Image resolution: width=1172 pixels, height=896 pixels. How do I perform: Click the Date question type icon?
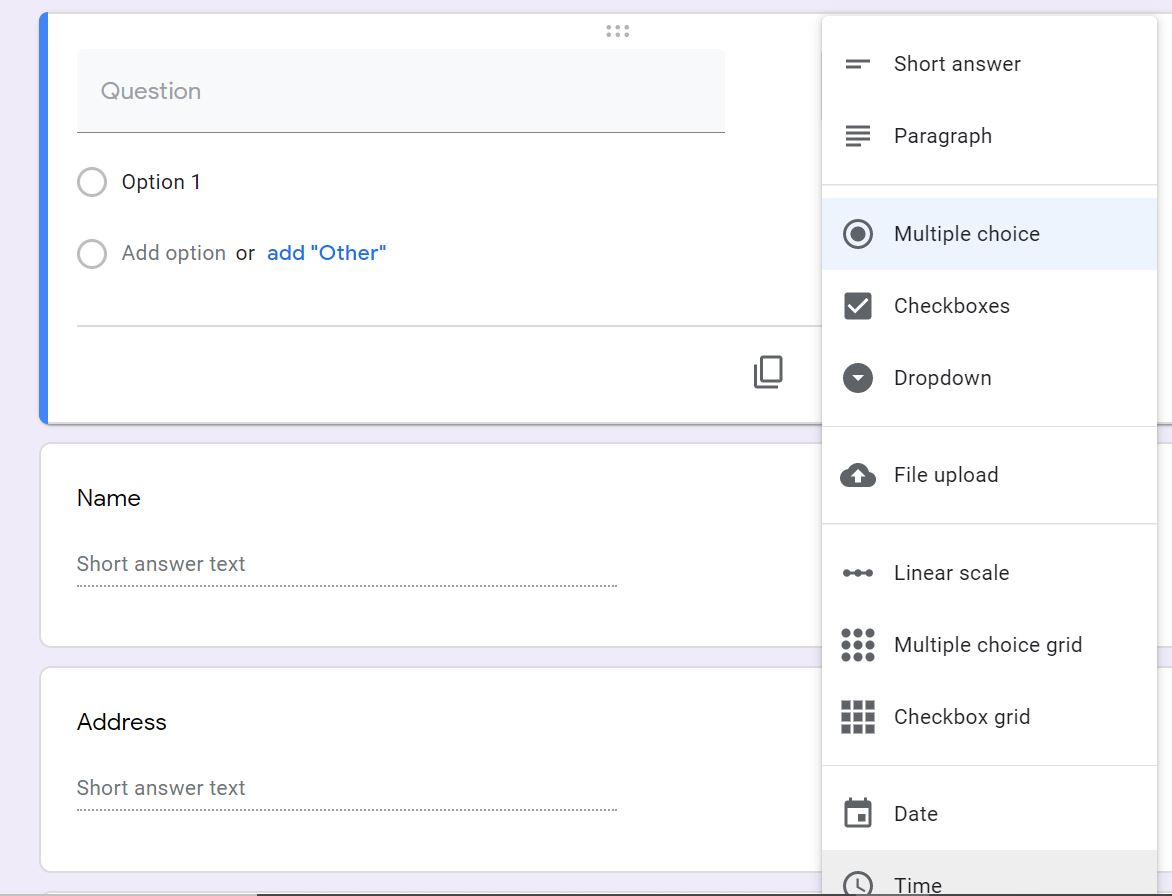click(x=857, y=813)
